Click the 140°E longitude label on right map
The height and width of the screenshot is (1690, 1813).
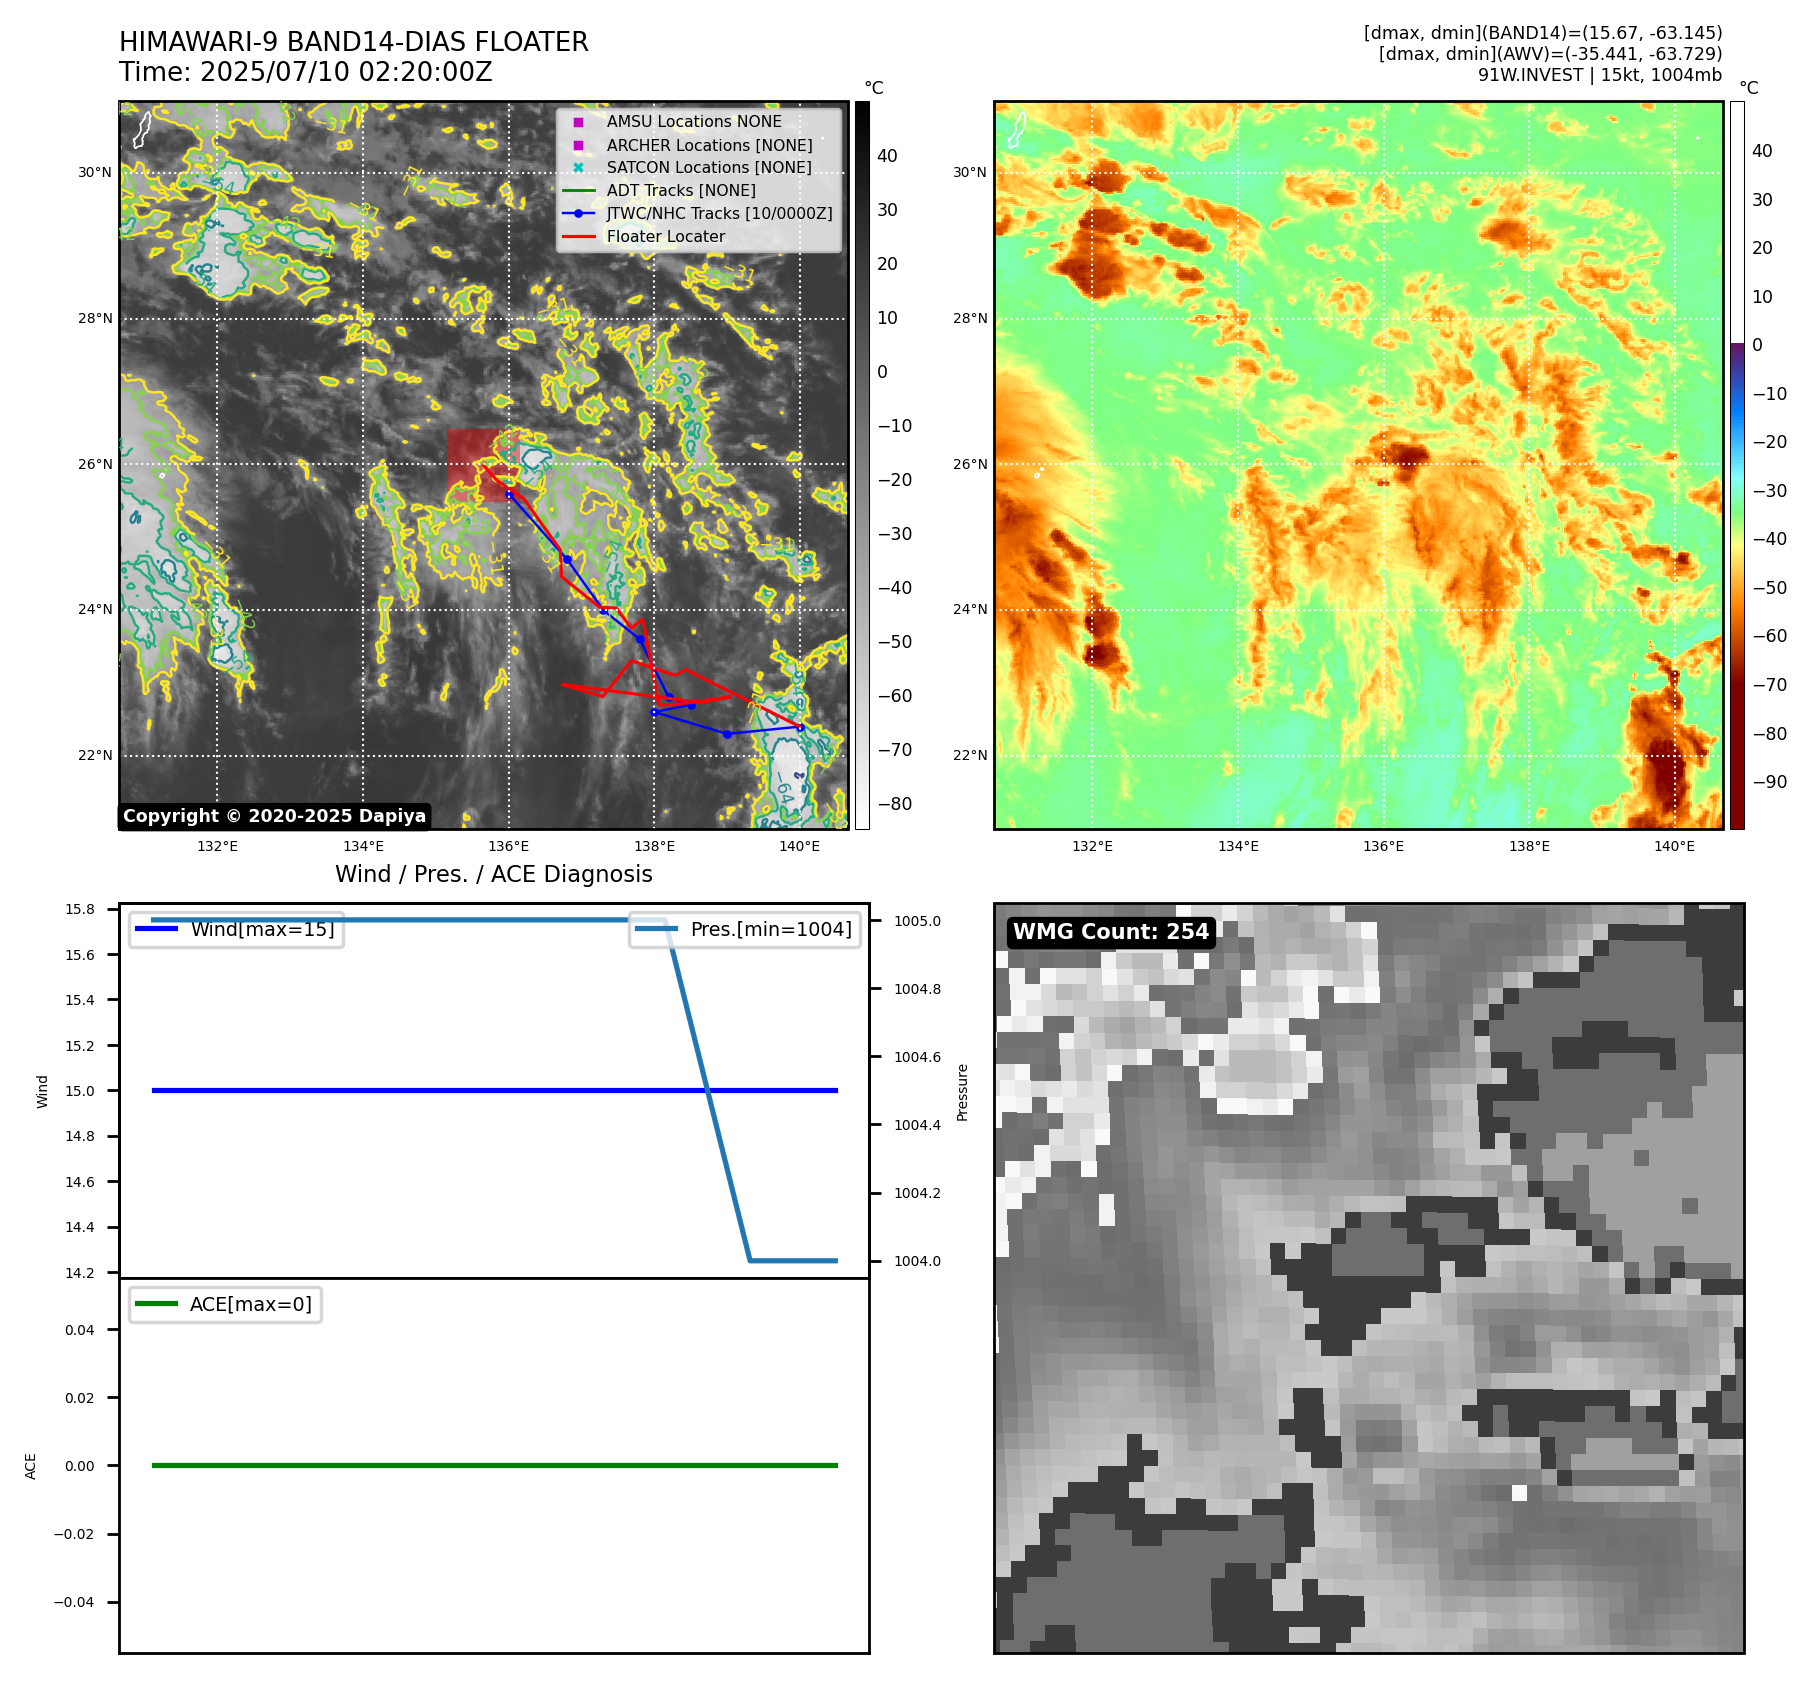pyautogui.click(x=1674, y=846)
